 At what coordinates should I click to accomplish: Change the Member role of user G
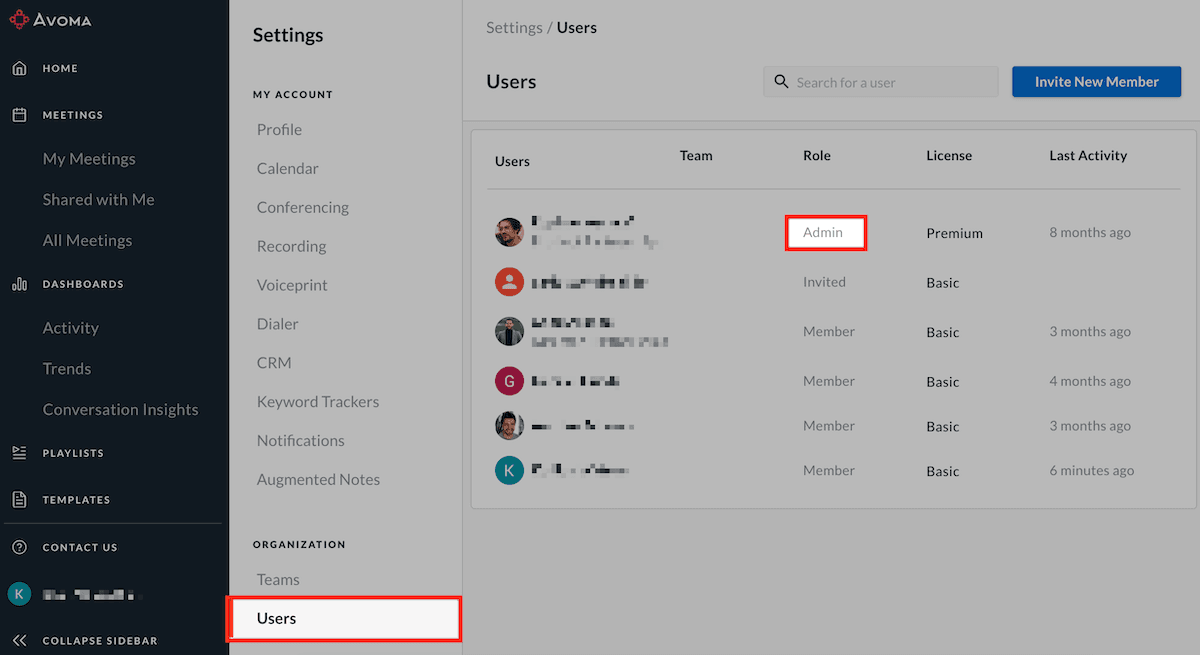pos(828,381)
